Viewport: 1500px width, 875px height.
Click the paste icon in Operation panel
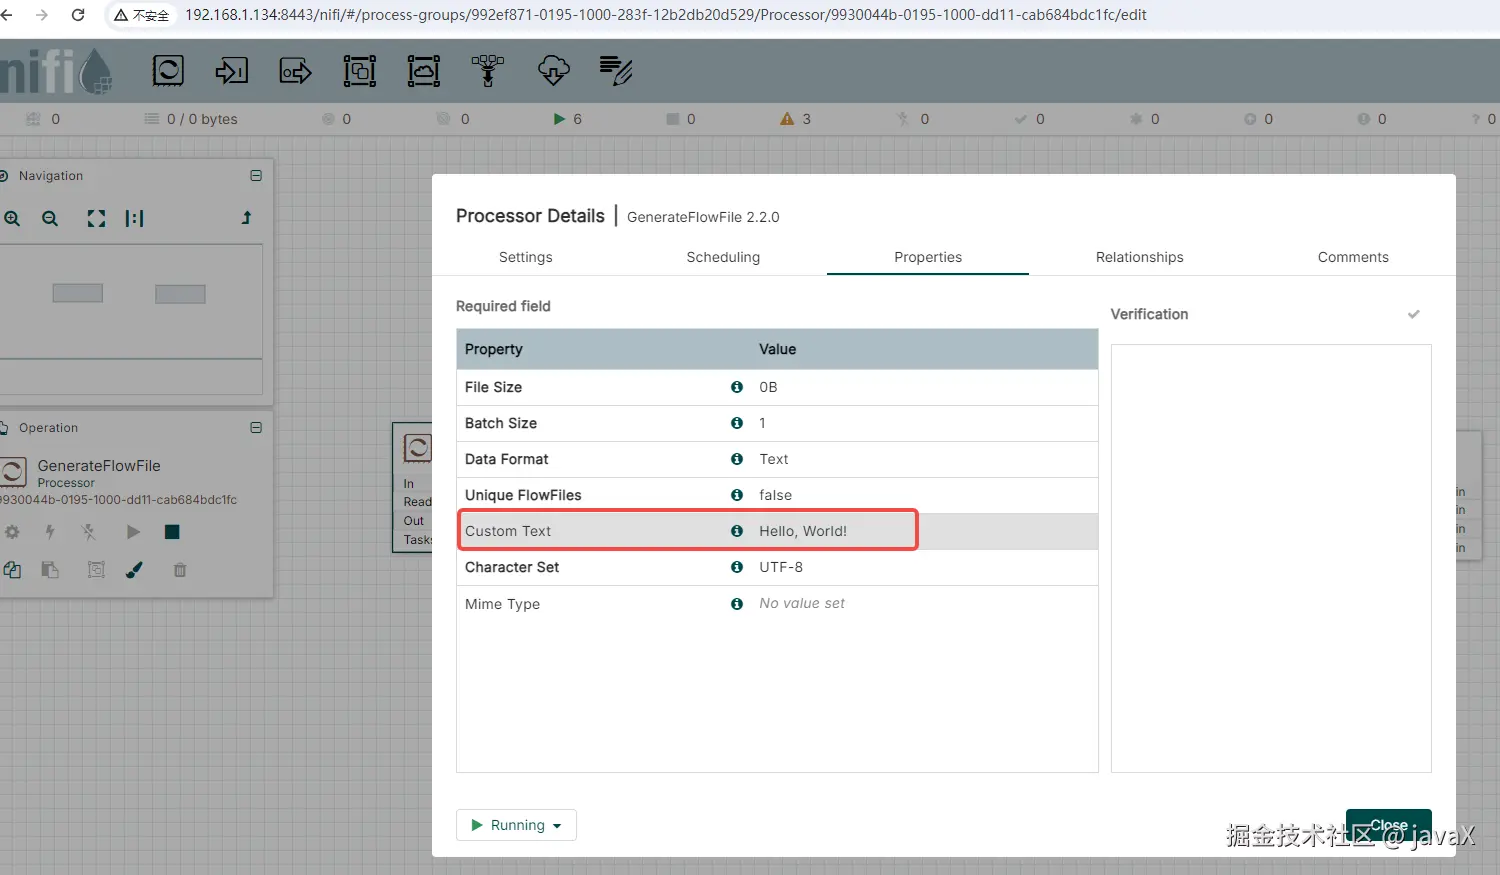coord(50,570)
